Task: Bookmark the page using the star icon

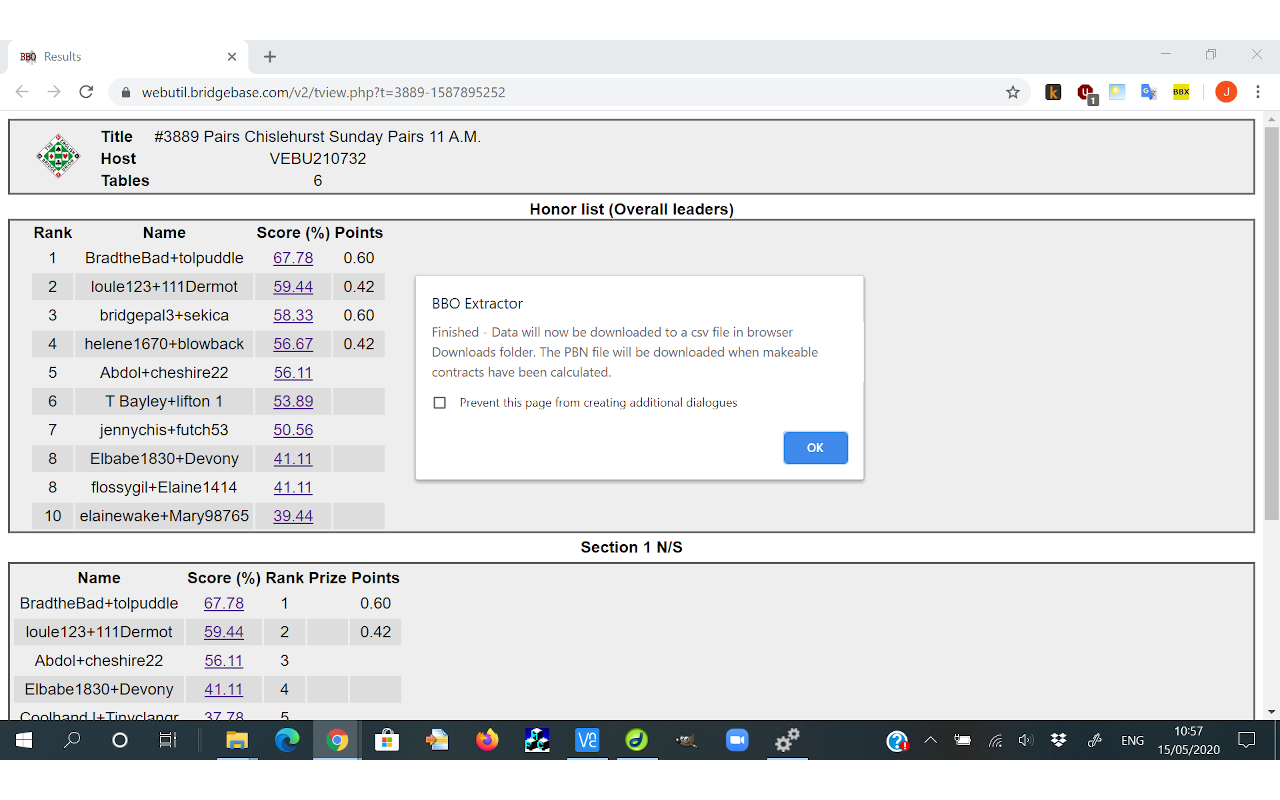Action: tap(1013, 91)
